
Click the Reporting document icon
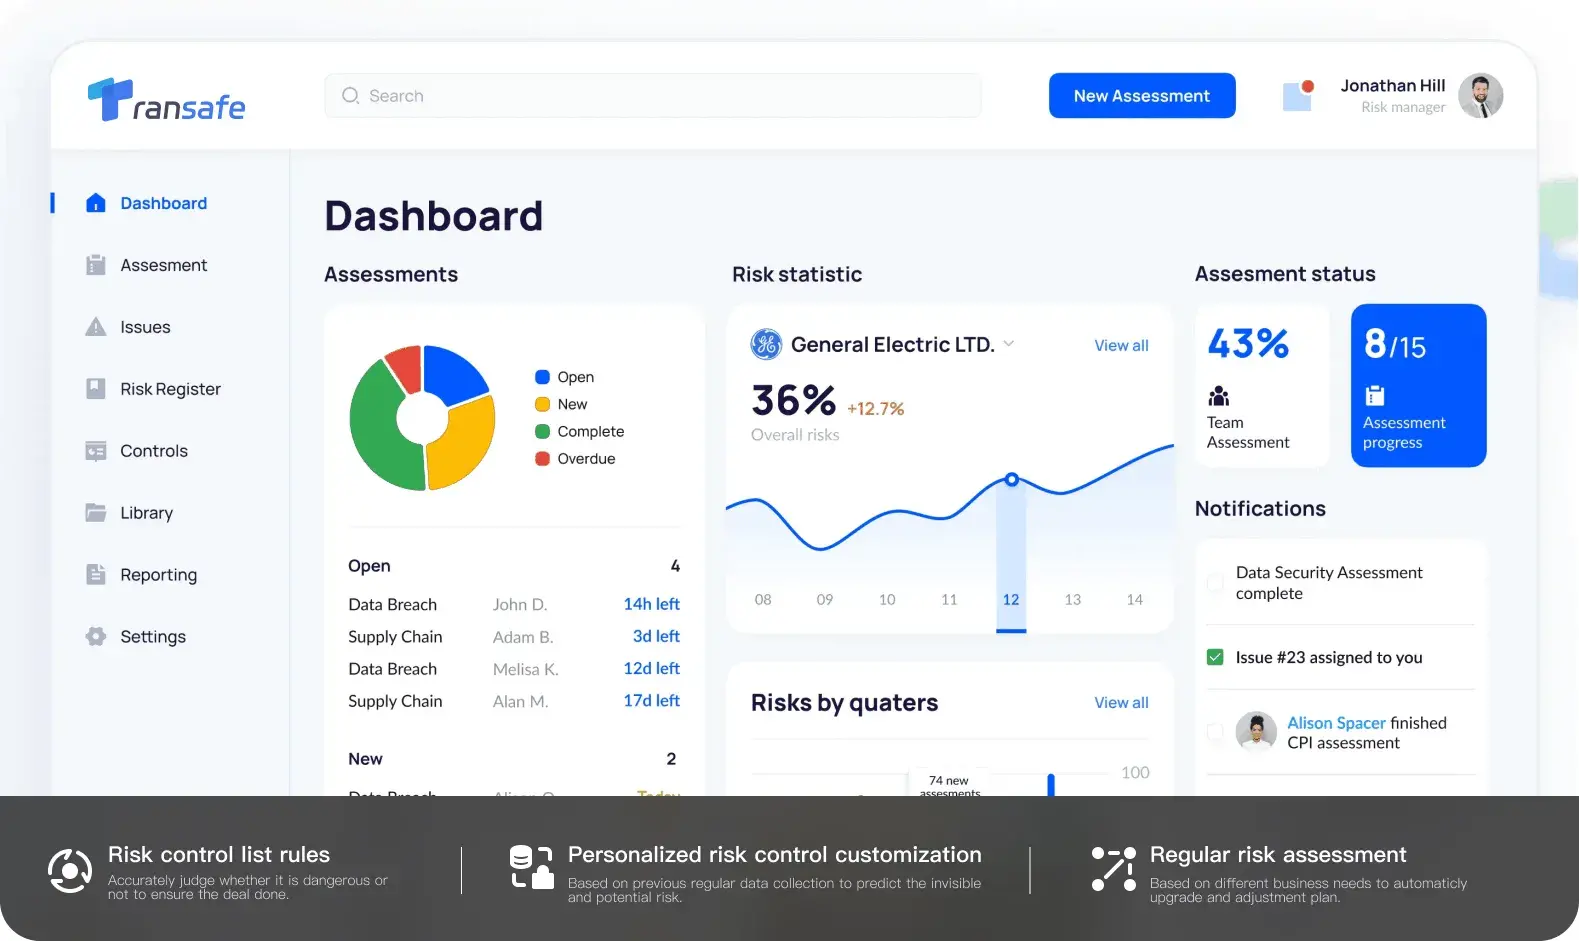(96, 575)
